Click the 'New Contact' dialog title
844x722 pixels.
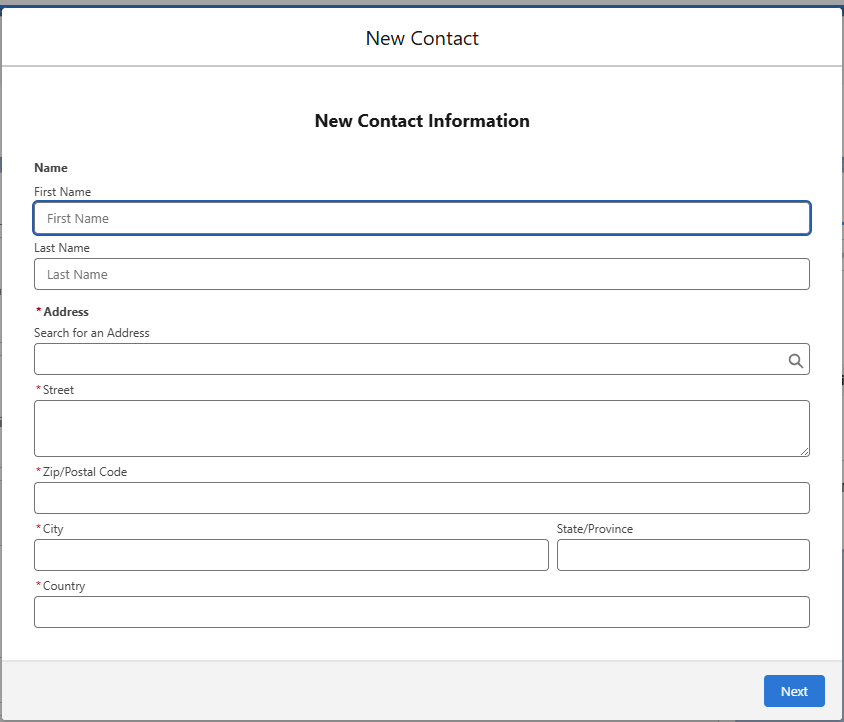click(x=422, y=38)
